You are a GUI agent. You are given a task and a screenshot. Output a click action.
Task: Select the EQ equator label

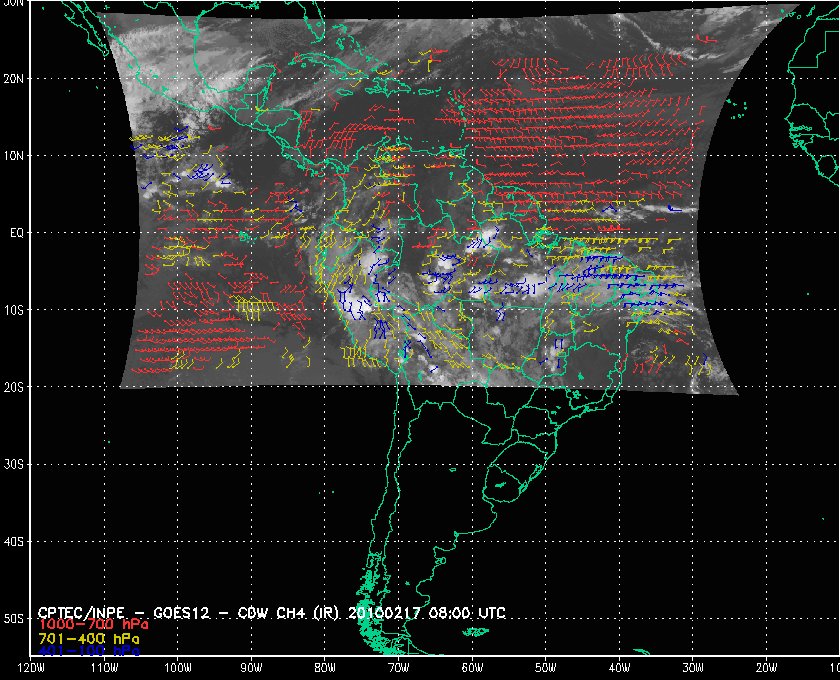click(16, 233)
